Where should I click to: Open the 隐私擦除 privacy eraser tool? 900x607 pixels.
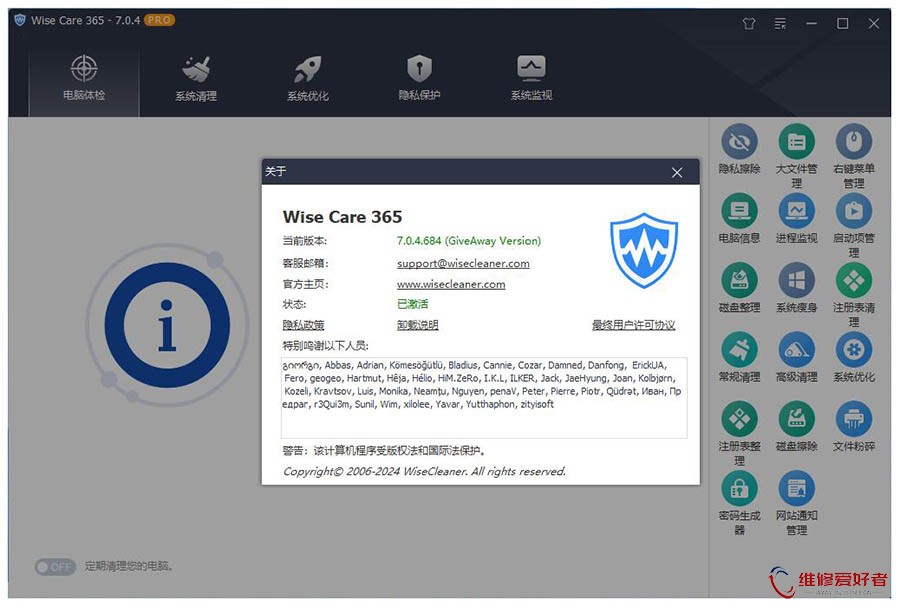(x=739, y=148)
